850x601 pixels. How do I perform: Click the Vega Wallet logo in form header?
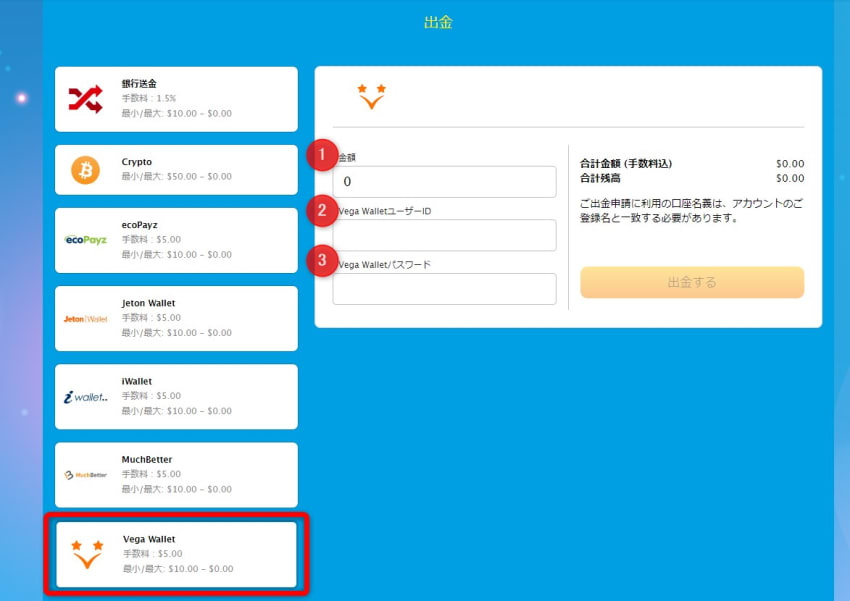pos(371,96)
